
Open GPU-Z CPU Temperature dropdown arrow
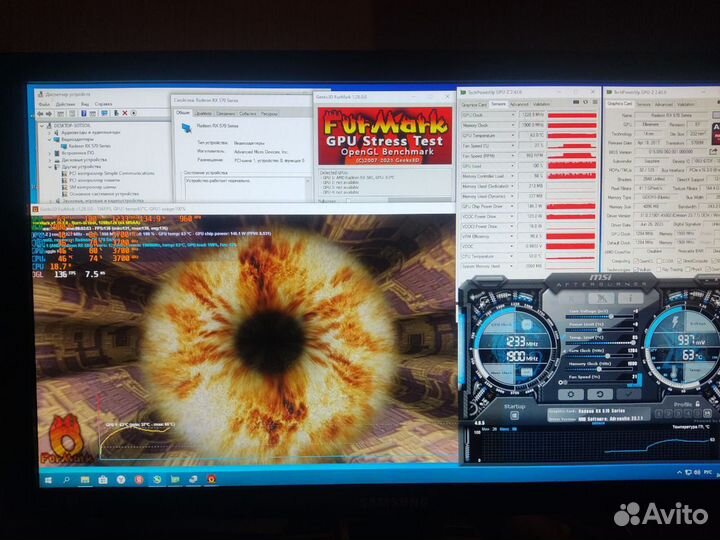[x=512, y=256]
